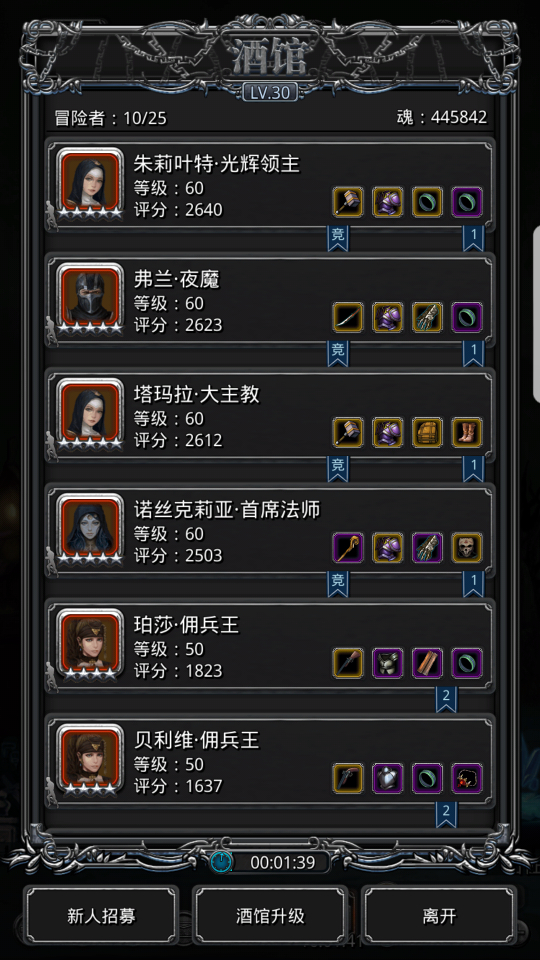Tap the 新人招募 button
540x960 pixels.
(101, 916)
